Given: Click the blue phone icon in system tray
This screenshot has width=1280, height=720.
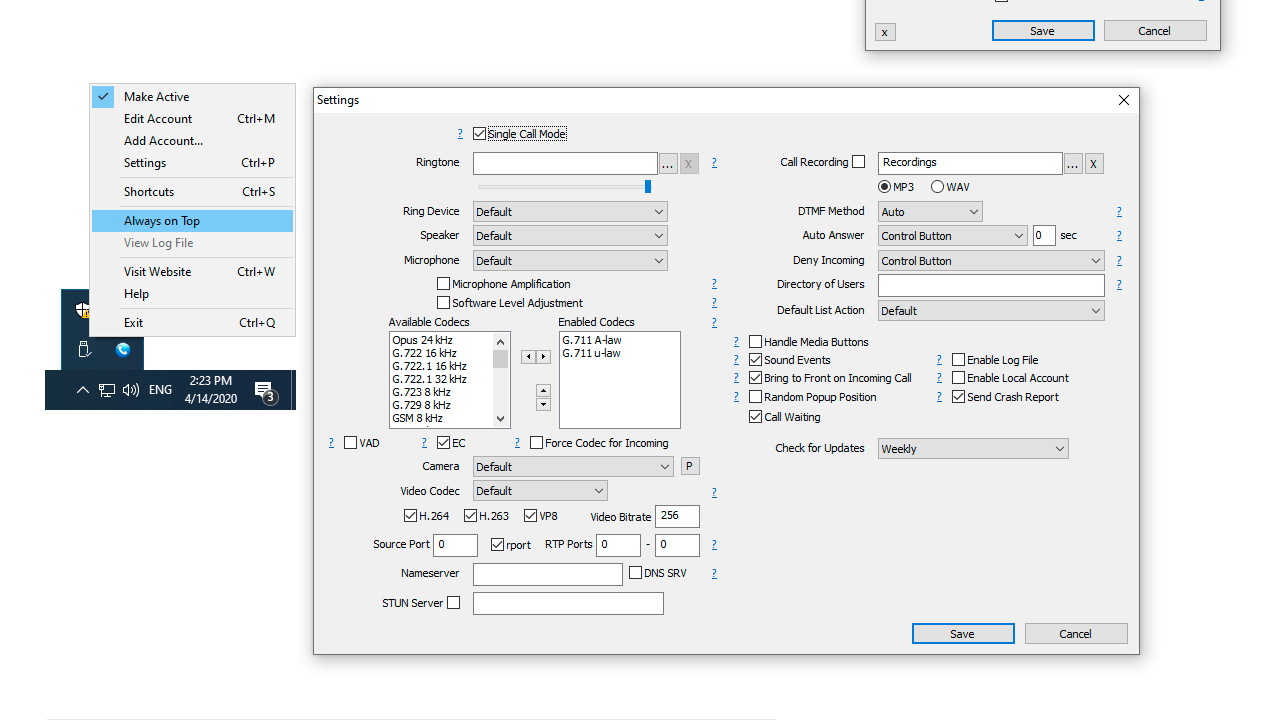Looking at the screenshot, I should tap(123, 350).
